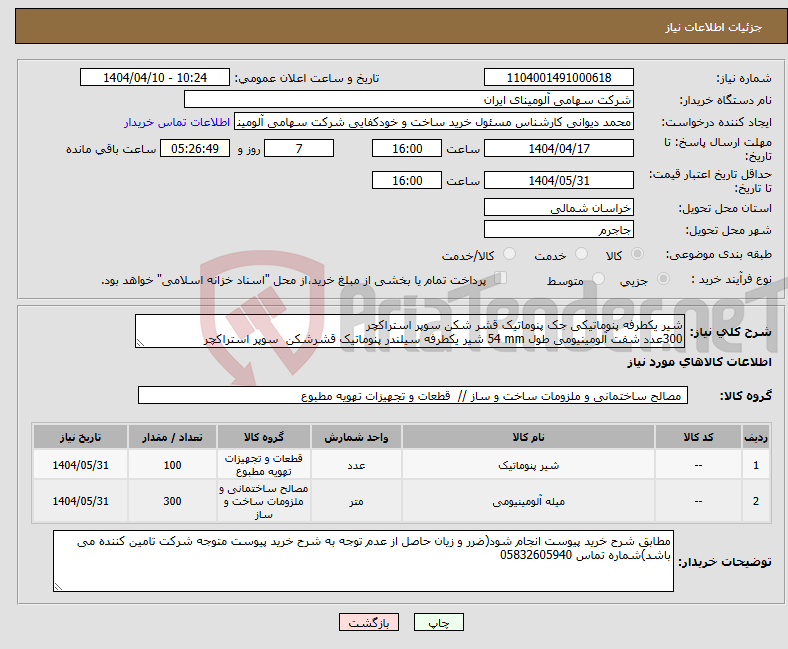
Task: Click the city field جاجرم
Action: click(x=559, y=229)
